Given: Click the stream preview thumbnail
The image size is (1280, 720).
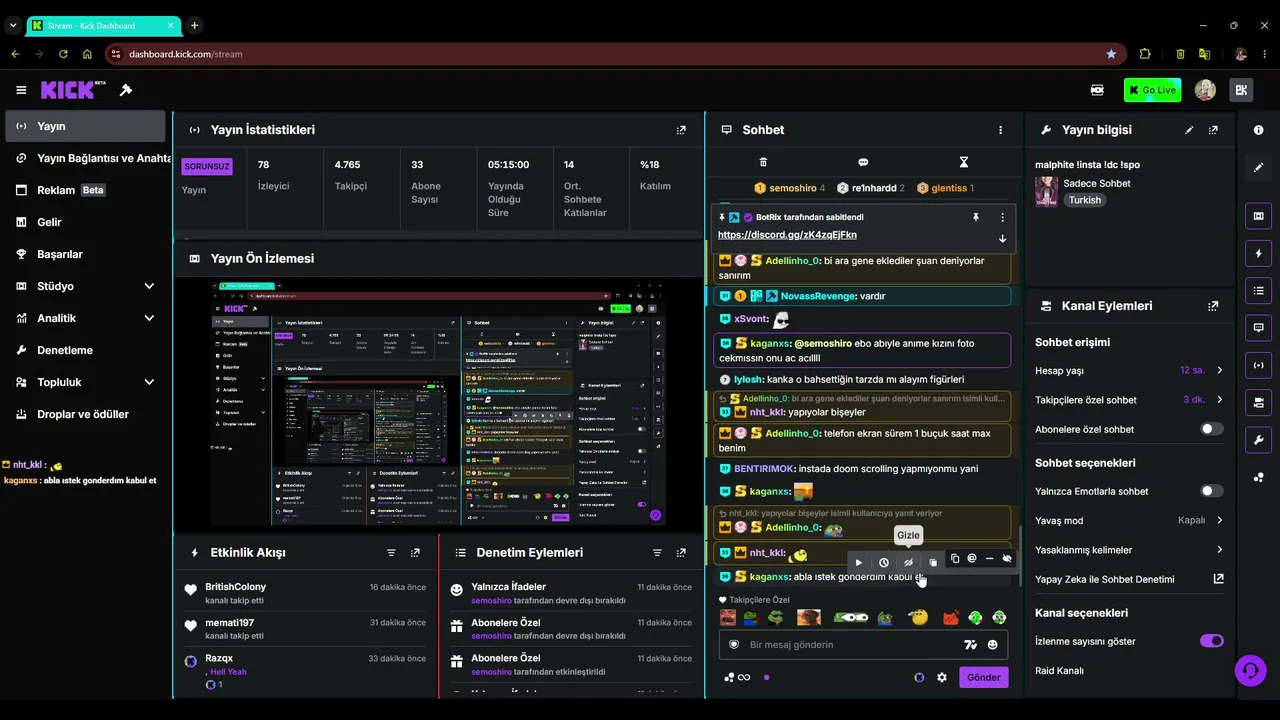Looking at the screenshot, I should 438,403.
